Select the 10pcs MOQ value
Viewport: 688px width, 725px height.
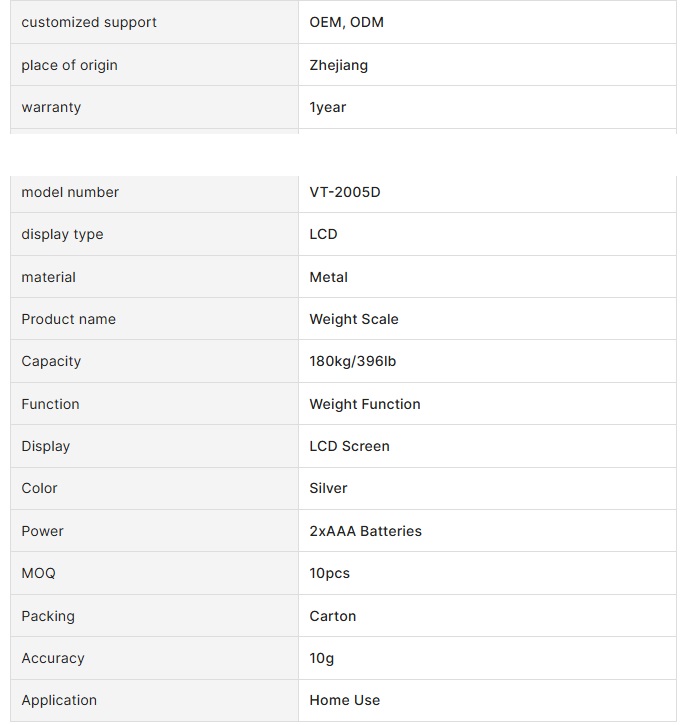tap(329, 573)
